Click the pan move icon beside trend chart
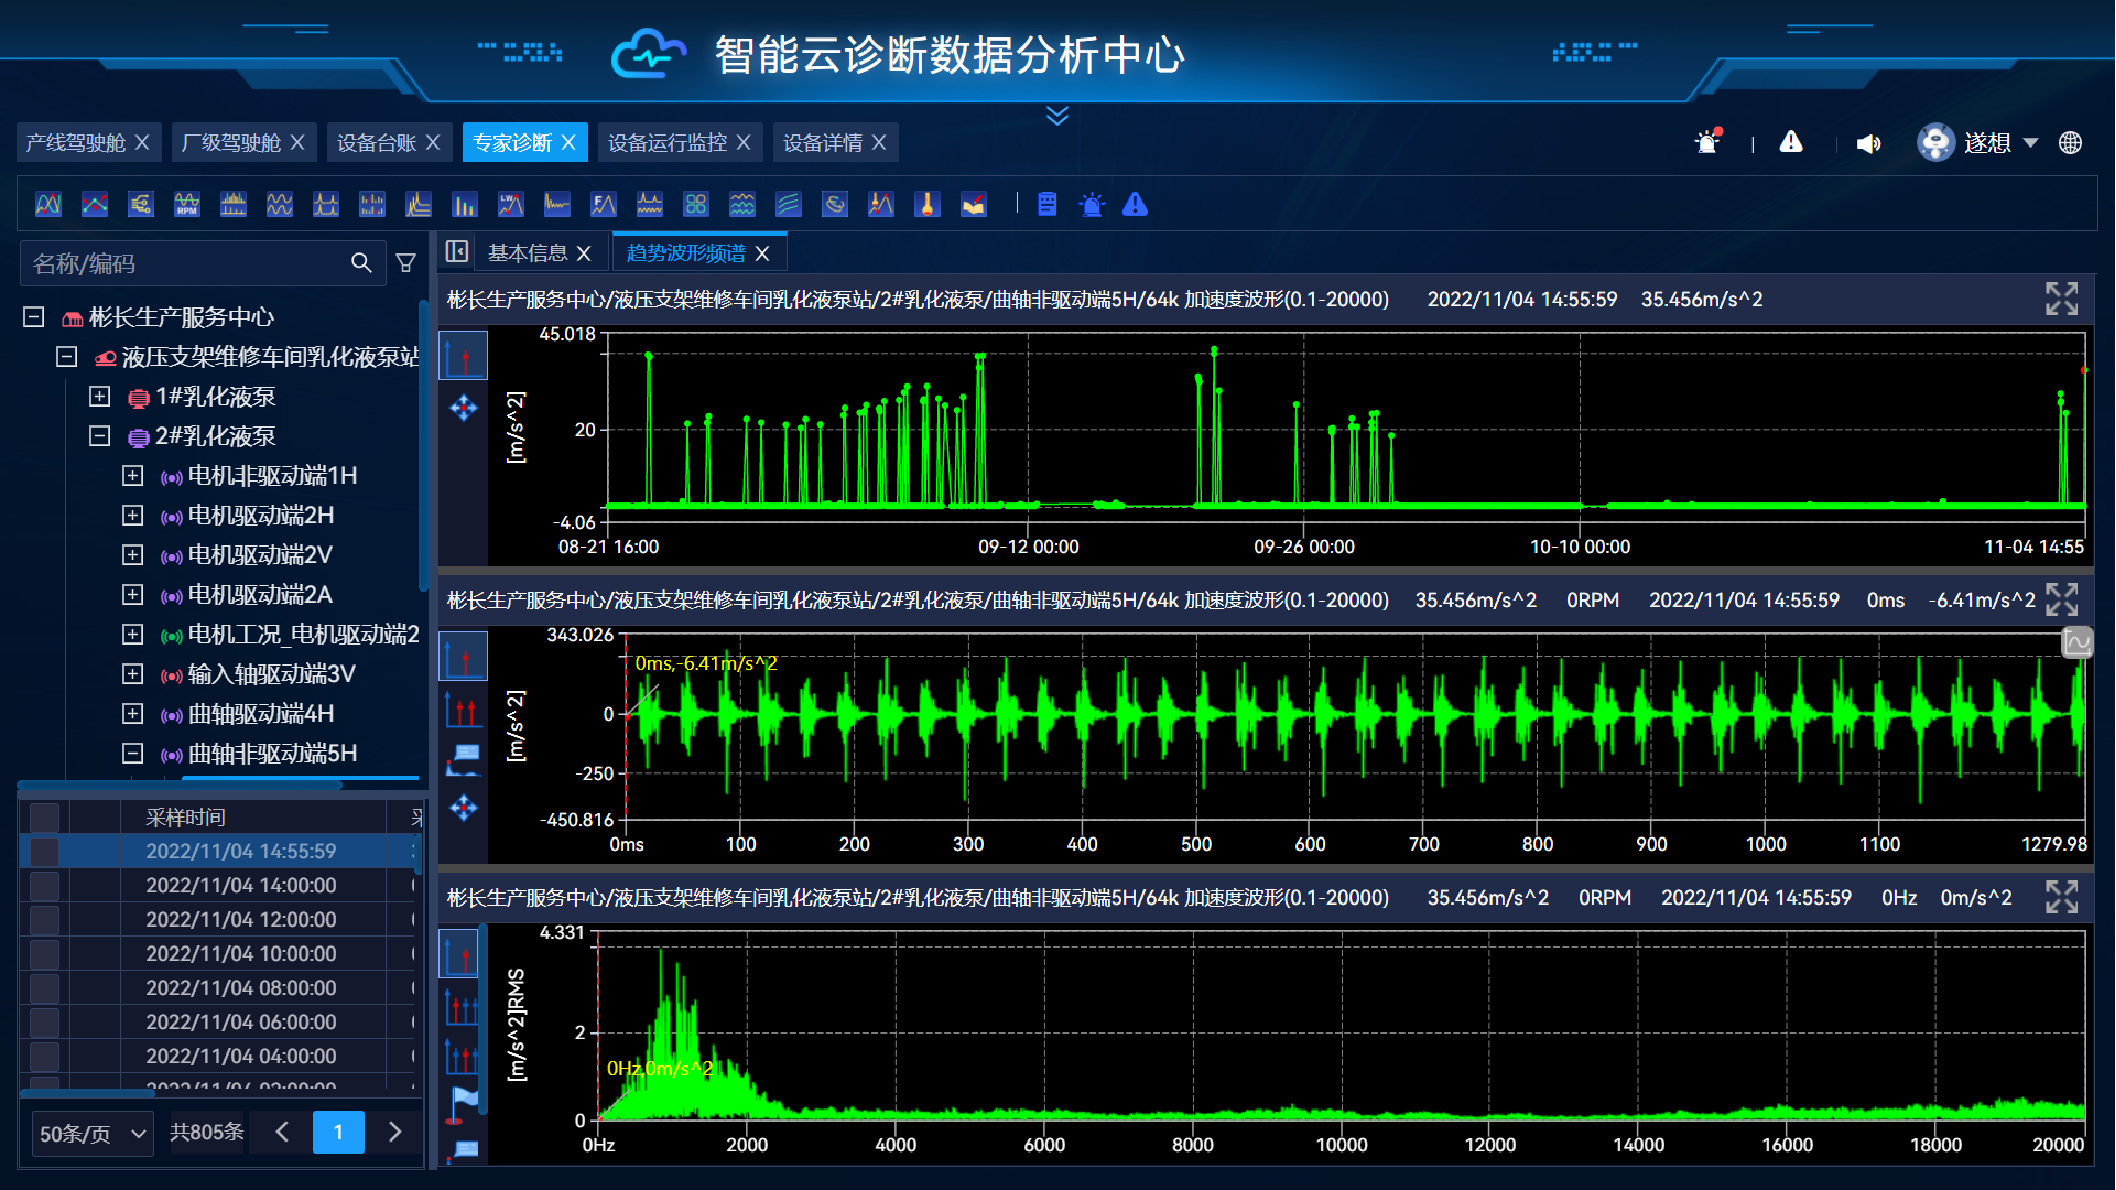This screenshot has height=1190, width=2116. click(463, 408)
